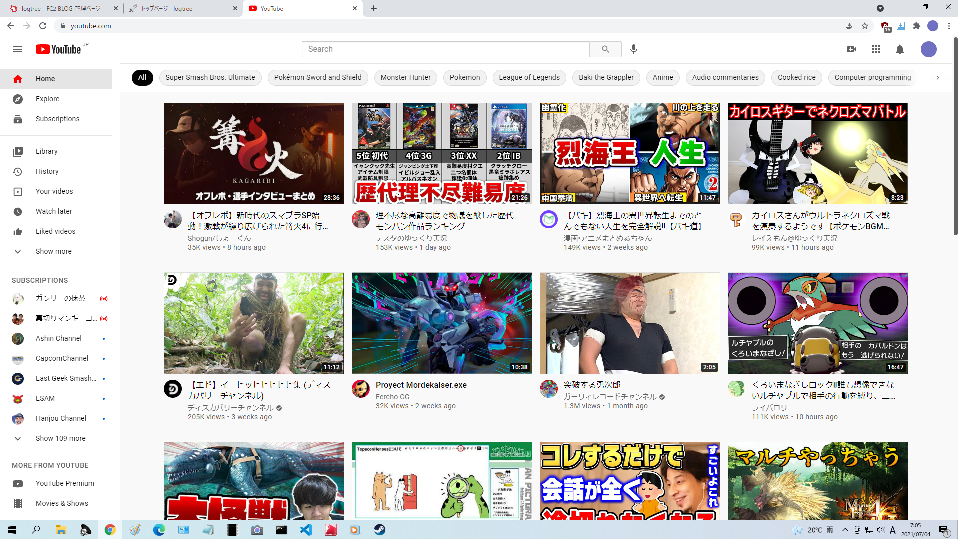
Task: Open a new browser tab
Action: [x=373, y=9]
